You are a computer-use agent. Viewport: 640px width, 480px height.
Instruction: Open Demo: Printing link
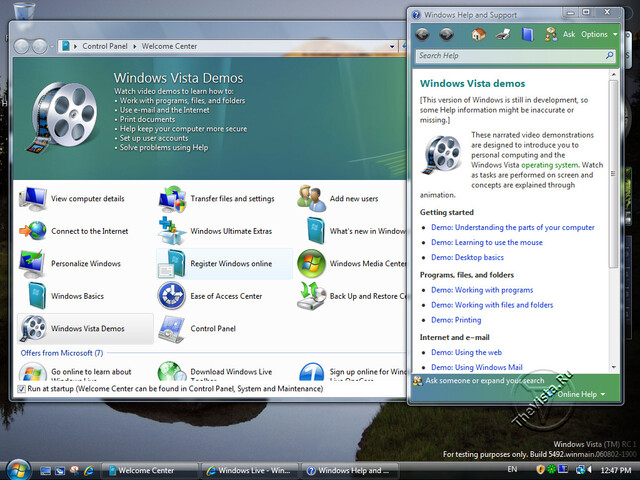456,320
